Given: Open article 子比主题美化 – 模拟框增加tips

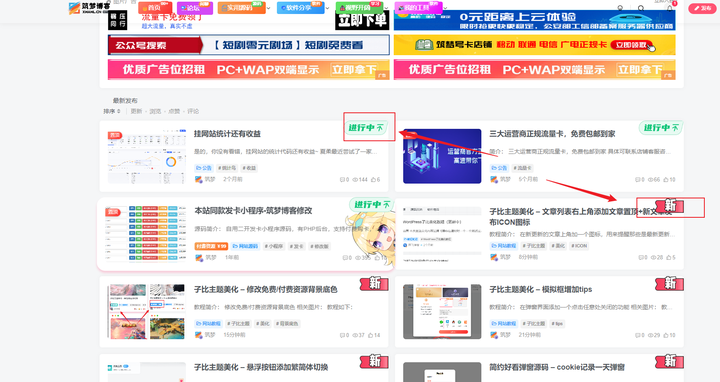Looking at the screenshot, I should 540,289.
